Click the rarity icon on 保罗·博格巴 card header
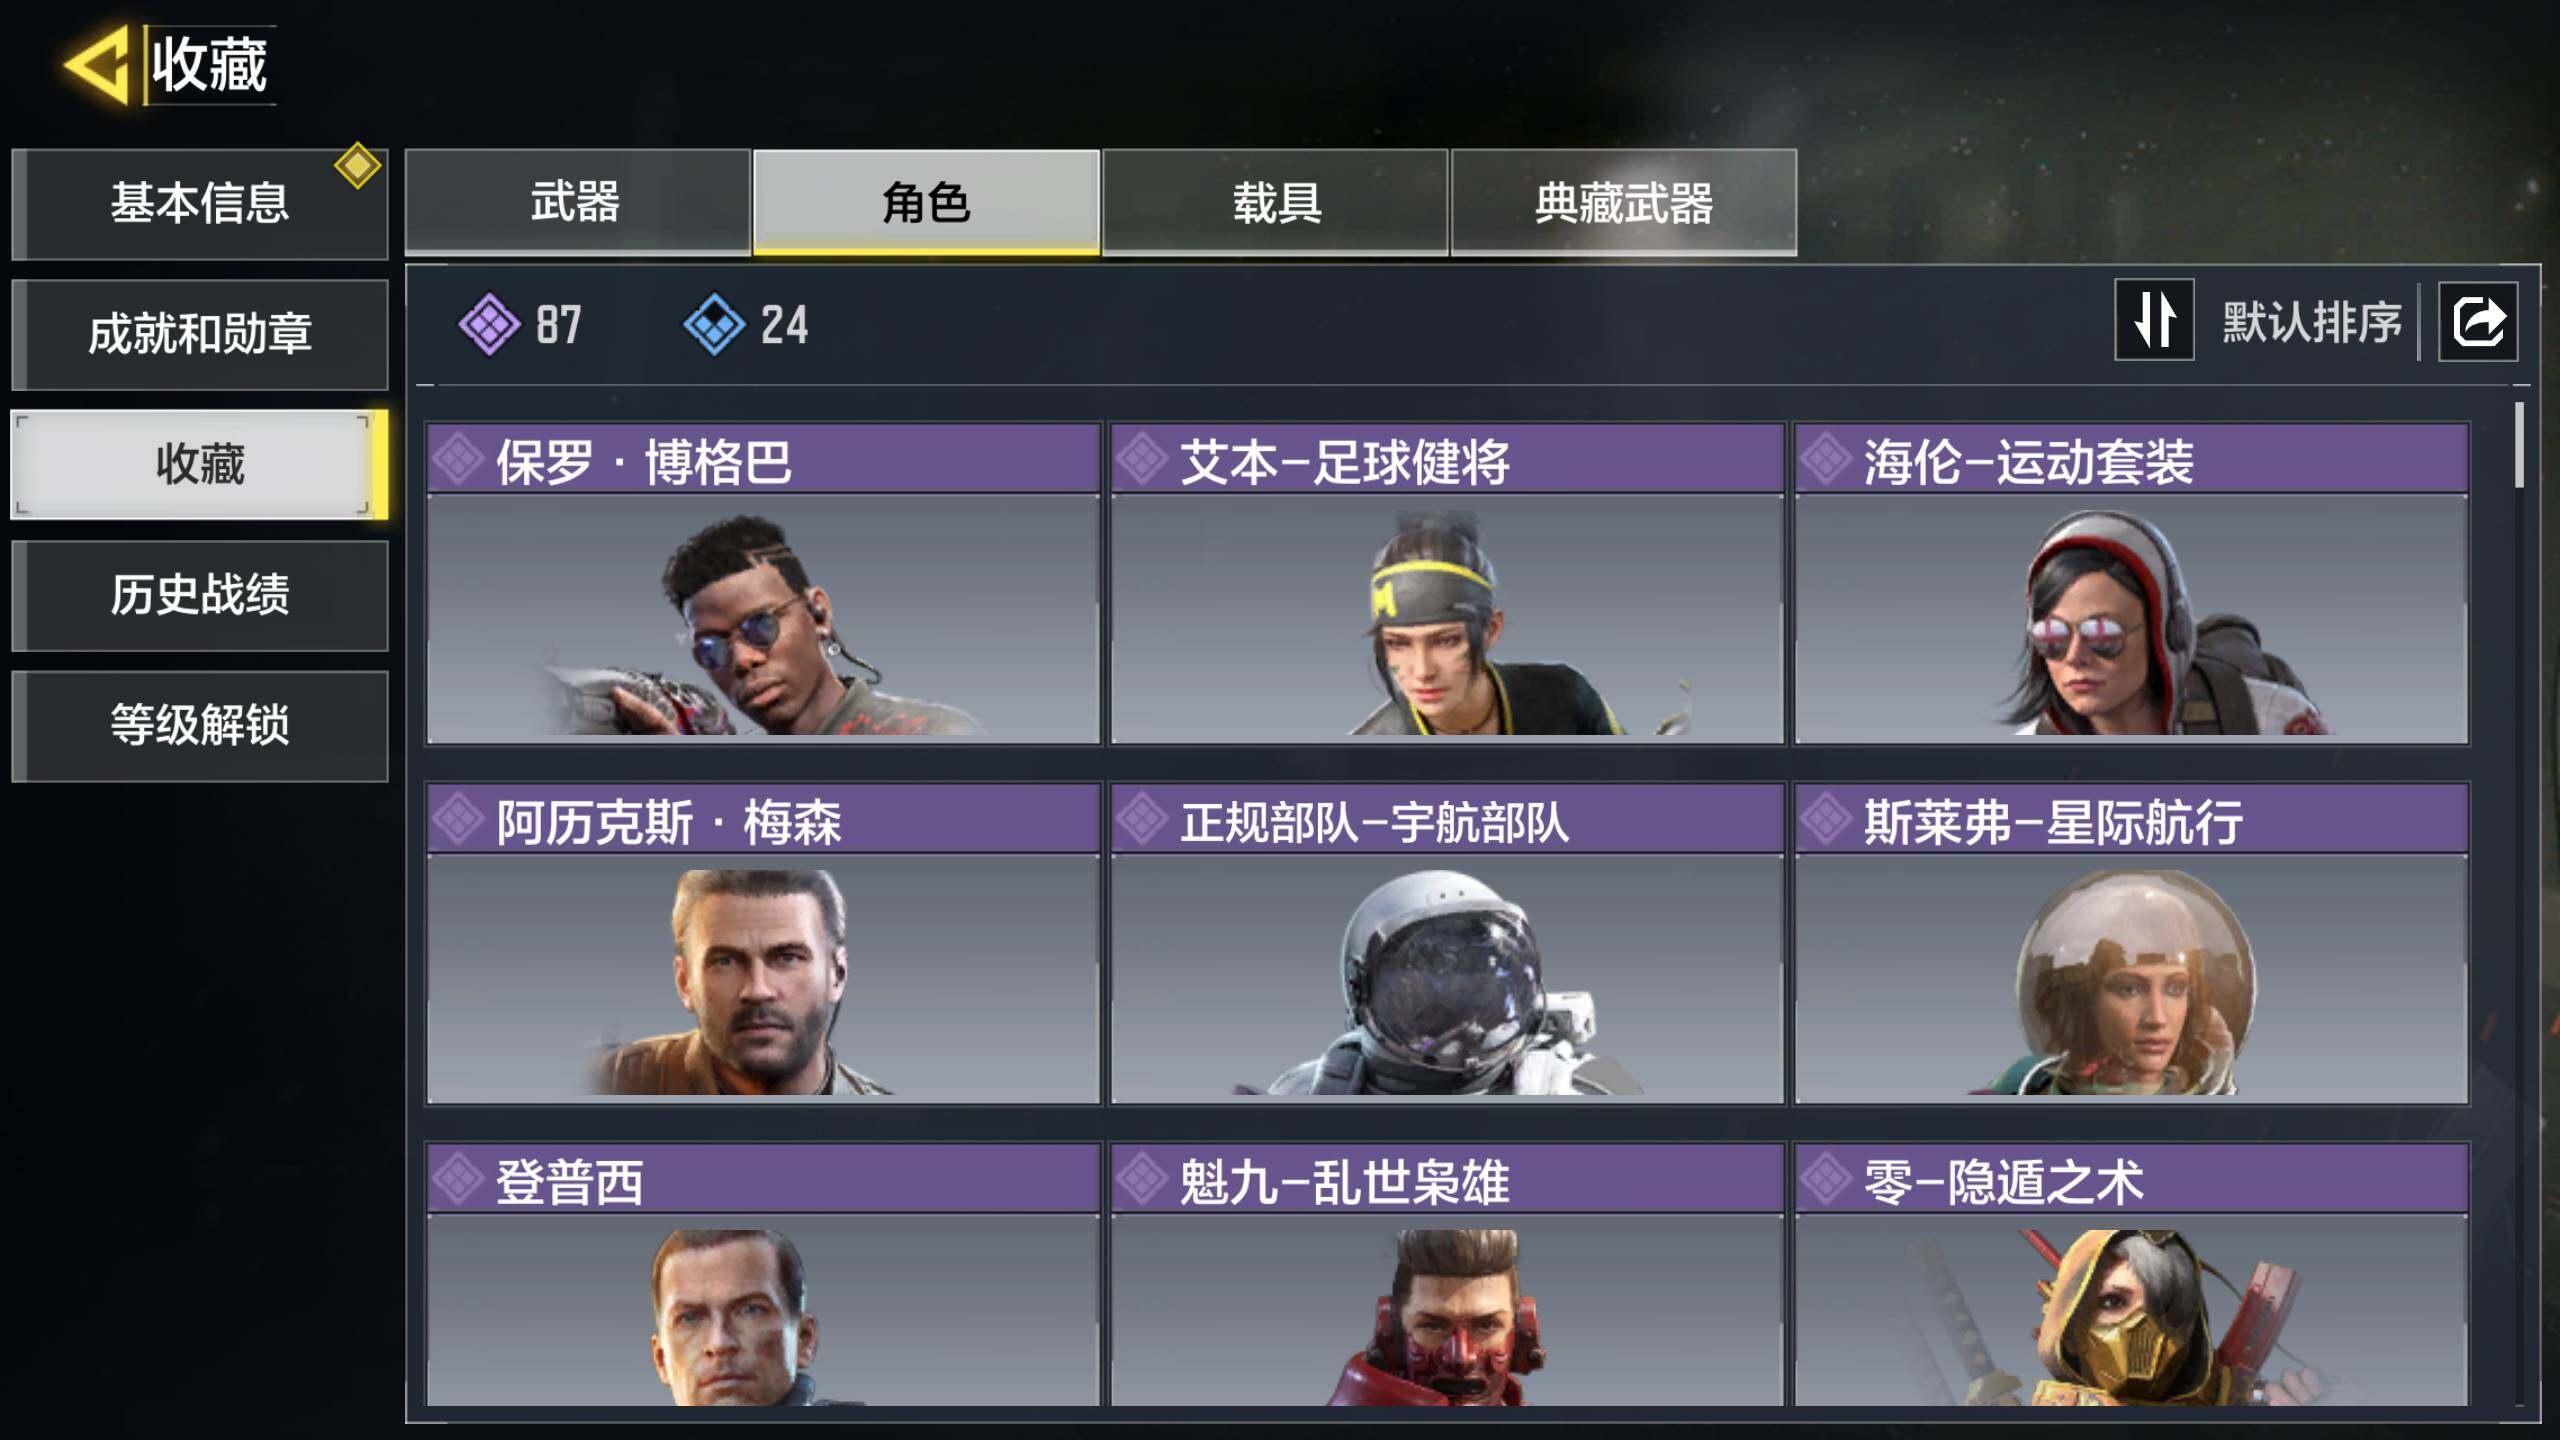 pyautogui.click(x=459, y=459)
